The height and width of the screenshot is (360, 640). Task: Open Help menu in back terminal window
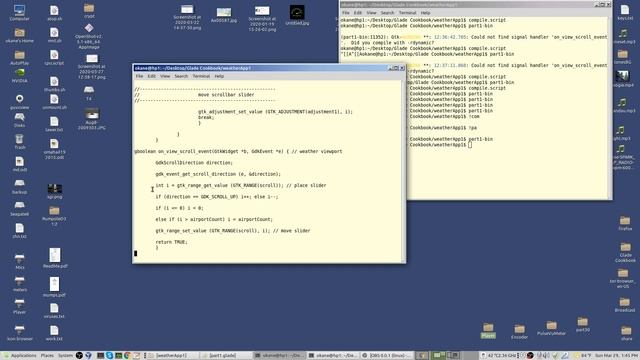[425, 13]
